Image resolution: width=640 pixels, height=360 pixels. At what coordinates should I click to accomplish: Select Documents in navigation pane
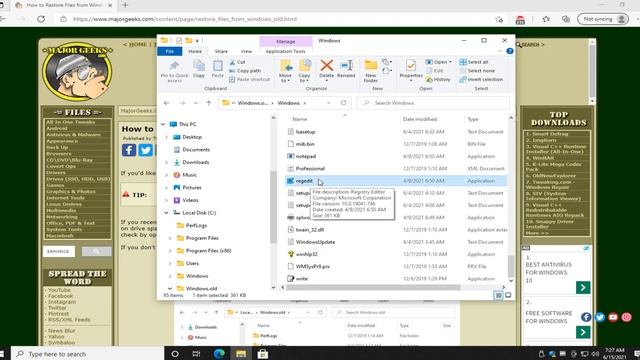196,150
